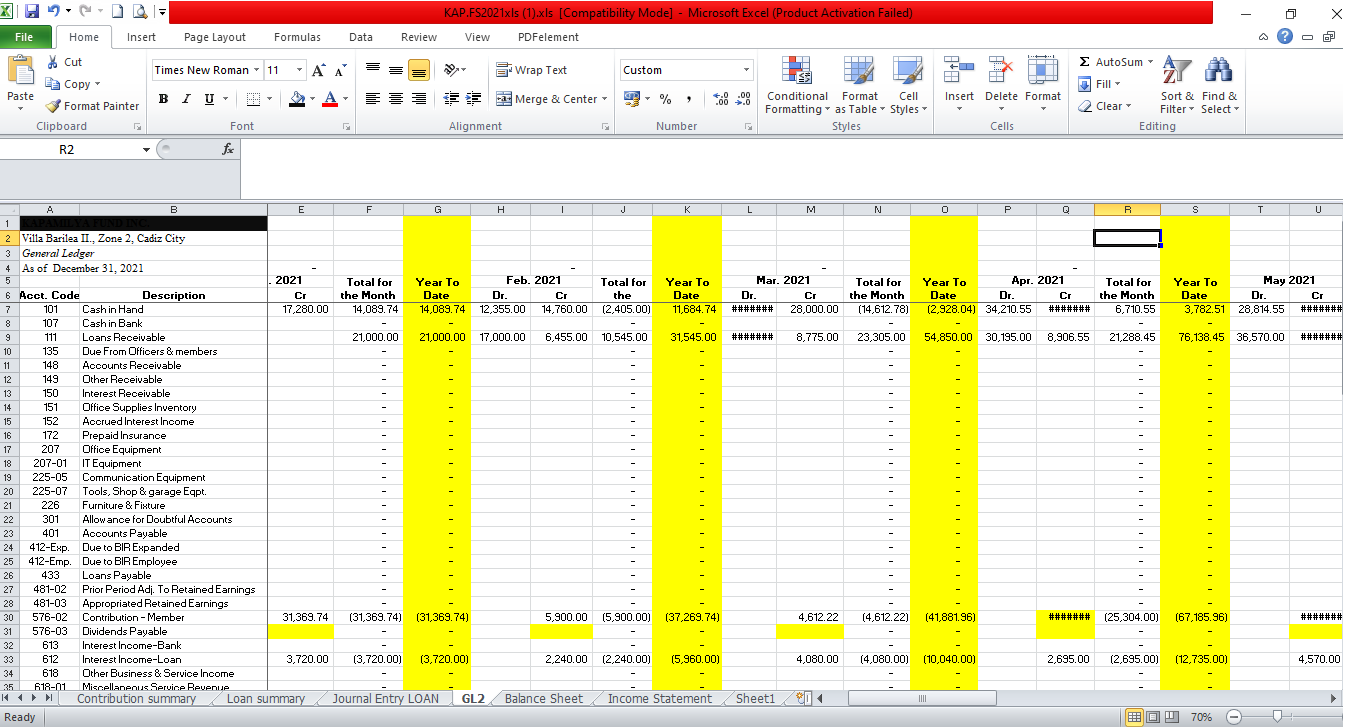Increase decimal places
Image resolution: width=1348 pixels, height=727 pixels.
(x=719, y=99)
